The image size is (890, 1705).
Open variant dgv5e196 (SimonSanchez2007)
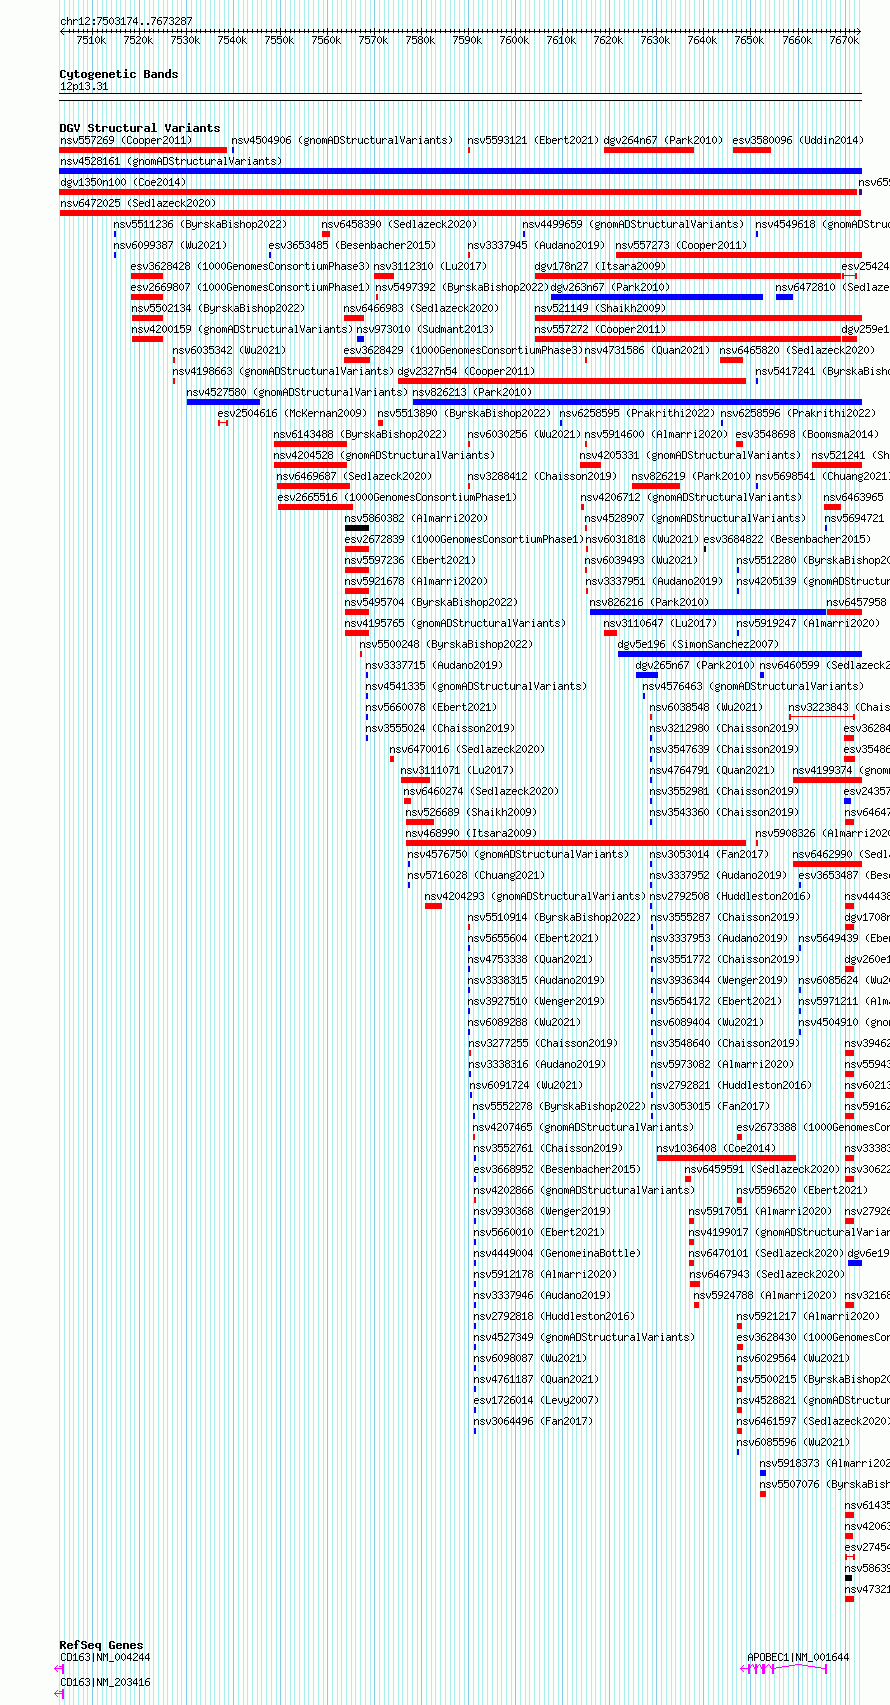click(x=698, y=644)
